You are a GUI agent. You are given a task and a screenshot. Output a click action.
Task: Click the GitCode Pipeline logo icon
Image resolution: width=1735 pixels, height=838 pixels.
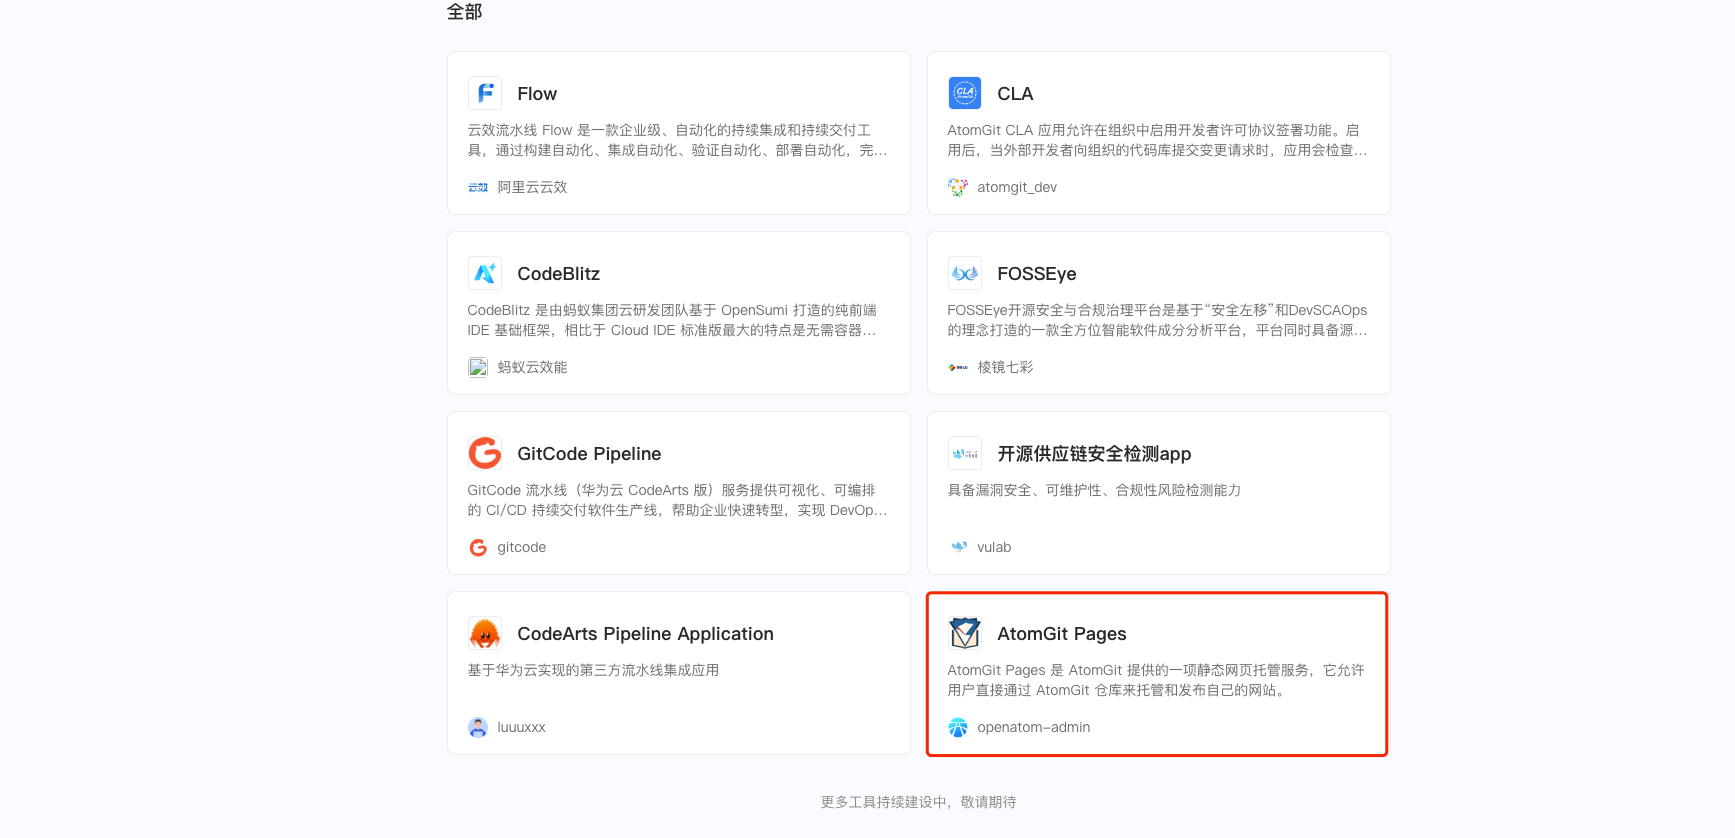pyautogui.click(x=485, y=453)
